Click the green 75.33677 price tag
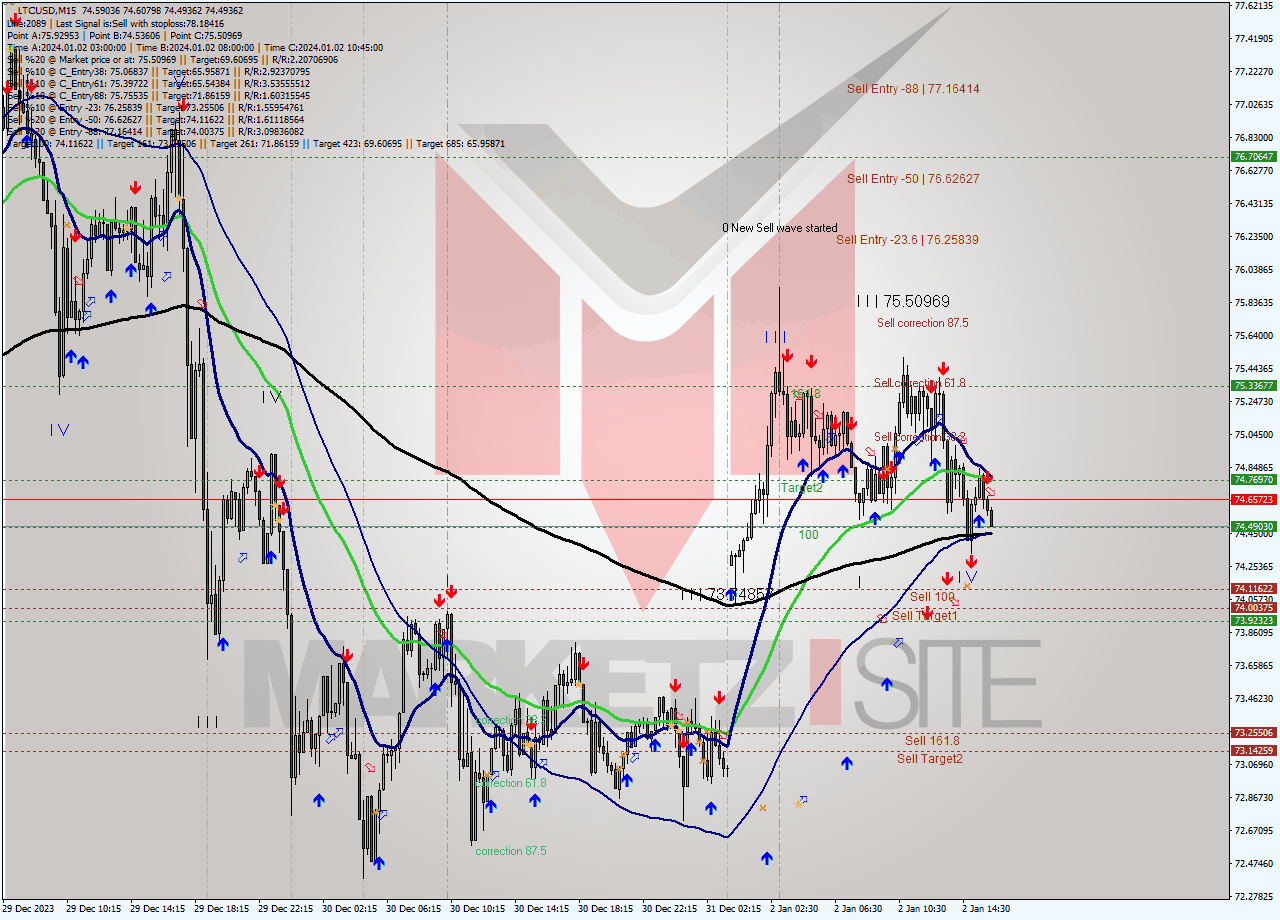1280x920 pixels. [x=1253, y=386]
